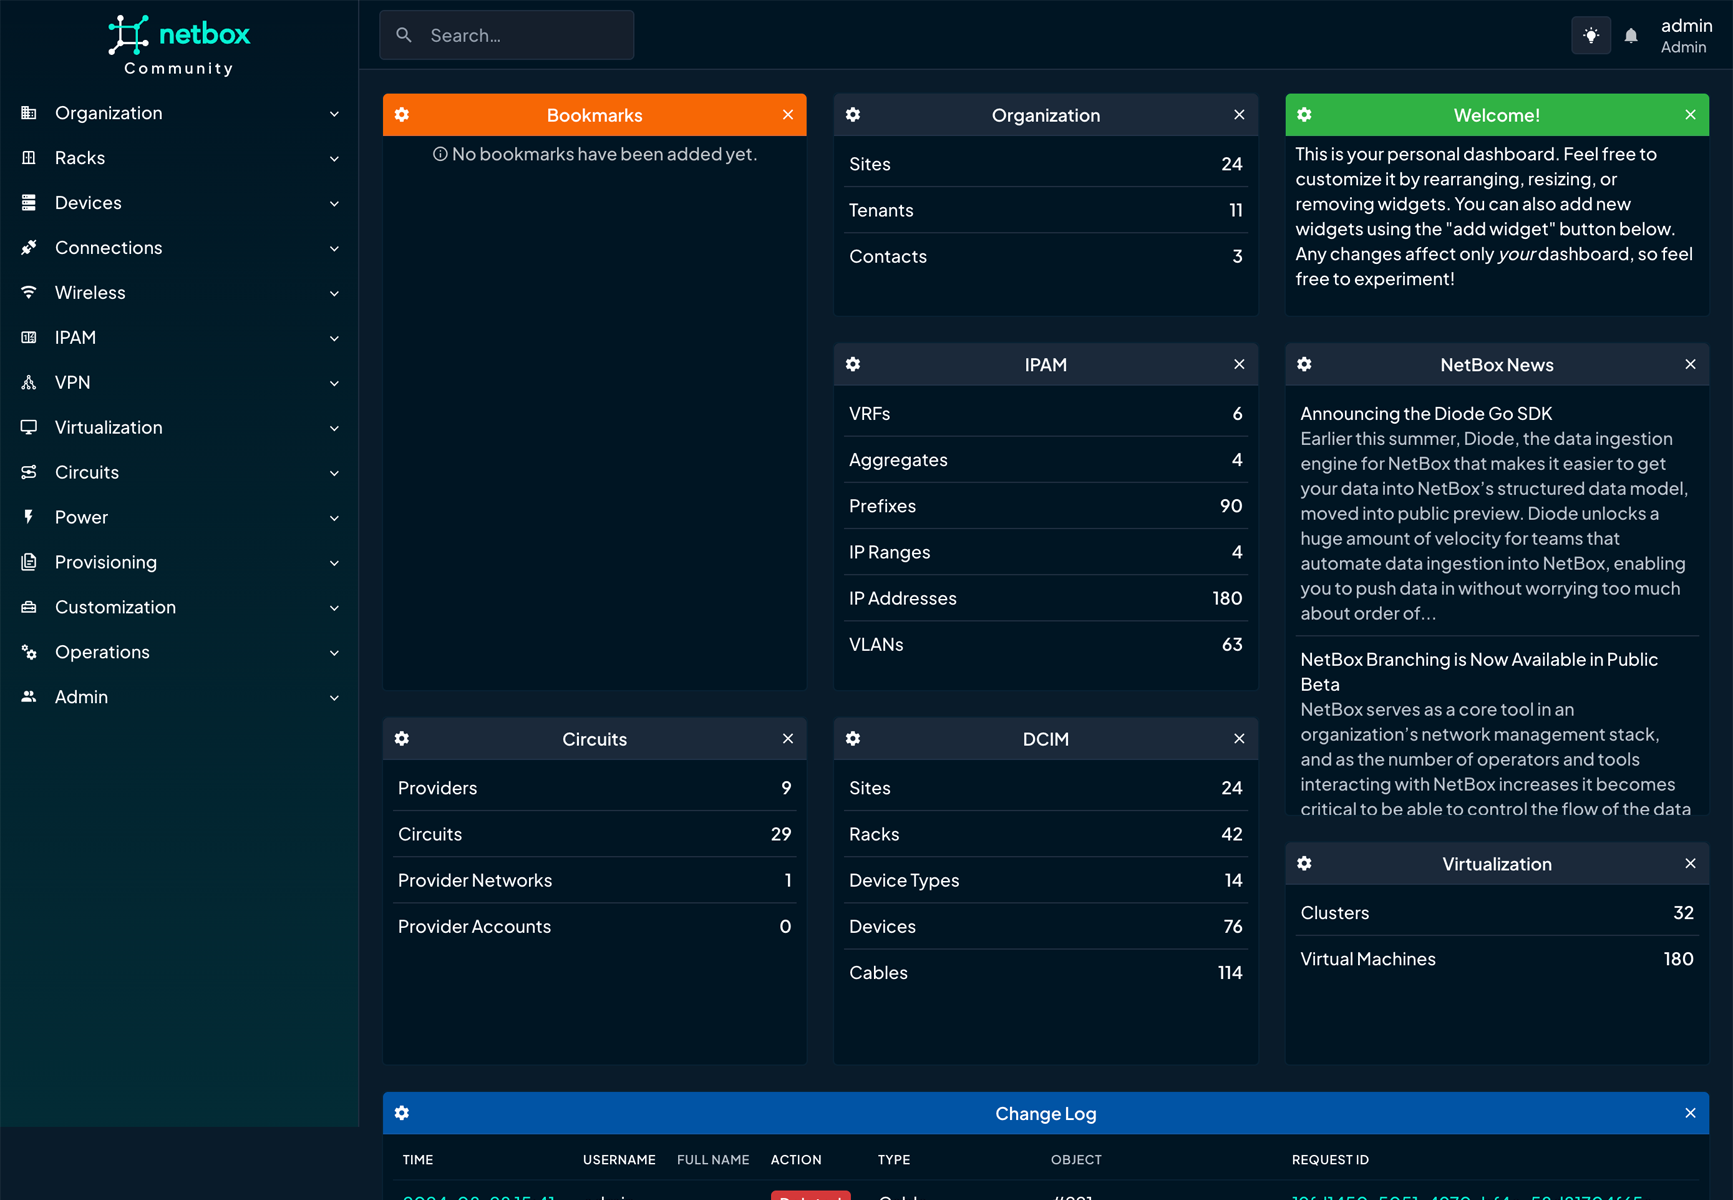This screenshot has width=1733, height=1200.
Task: Click the search magnifier icon
Action: [404, 35]
